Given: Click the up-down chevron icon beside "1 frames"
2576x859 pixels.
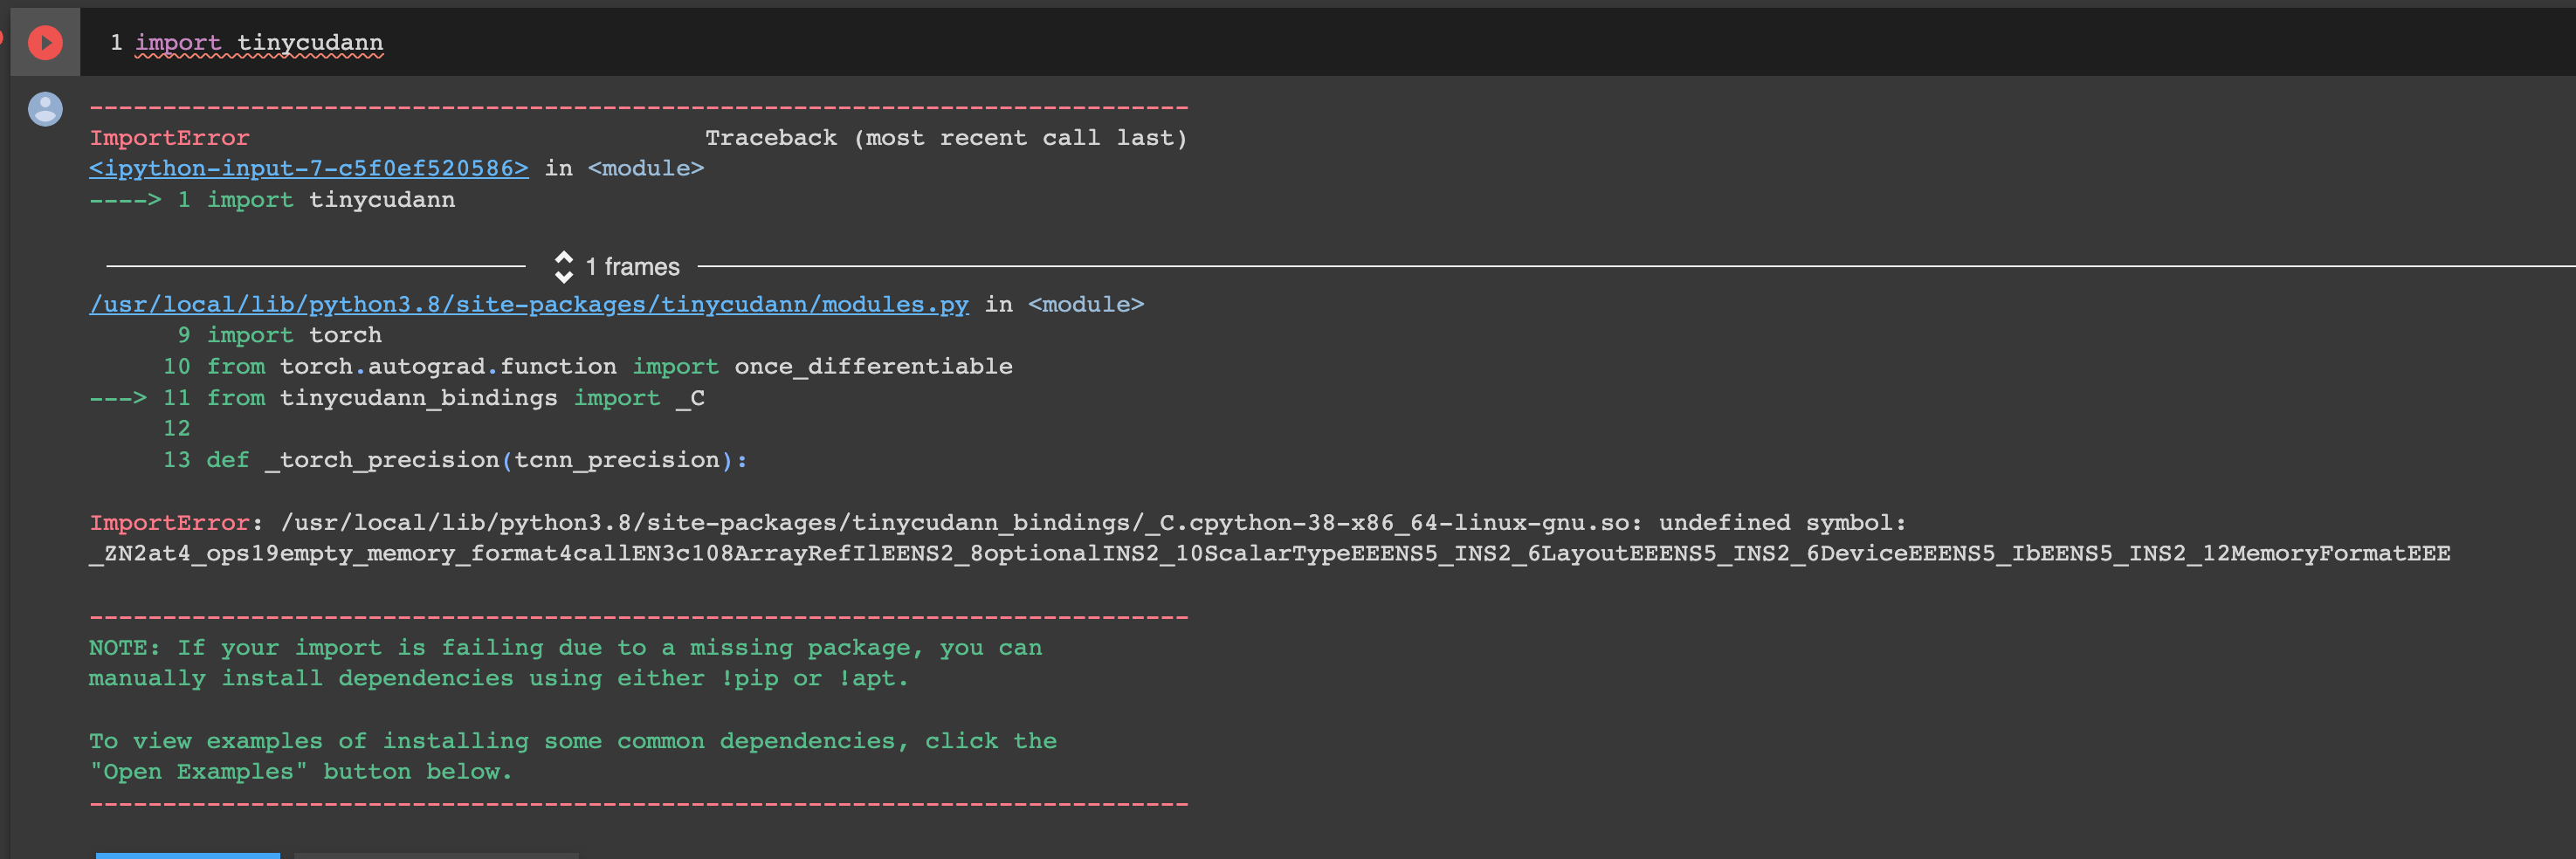Looking at the screenshot, I should click(564, 266).
